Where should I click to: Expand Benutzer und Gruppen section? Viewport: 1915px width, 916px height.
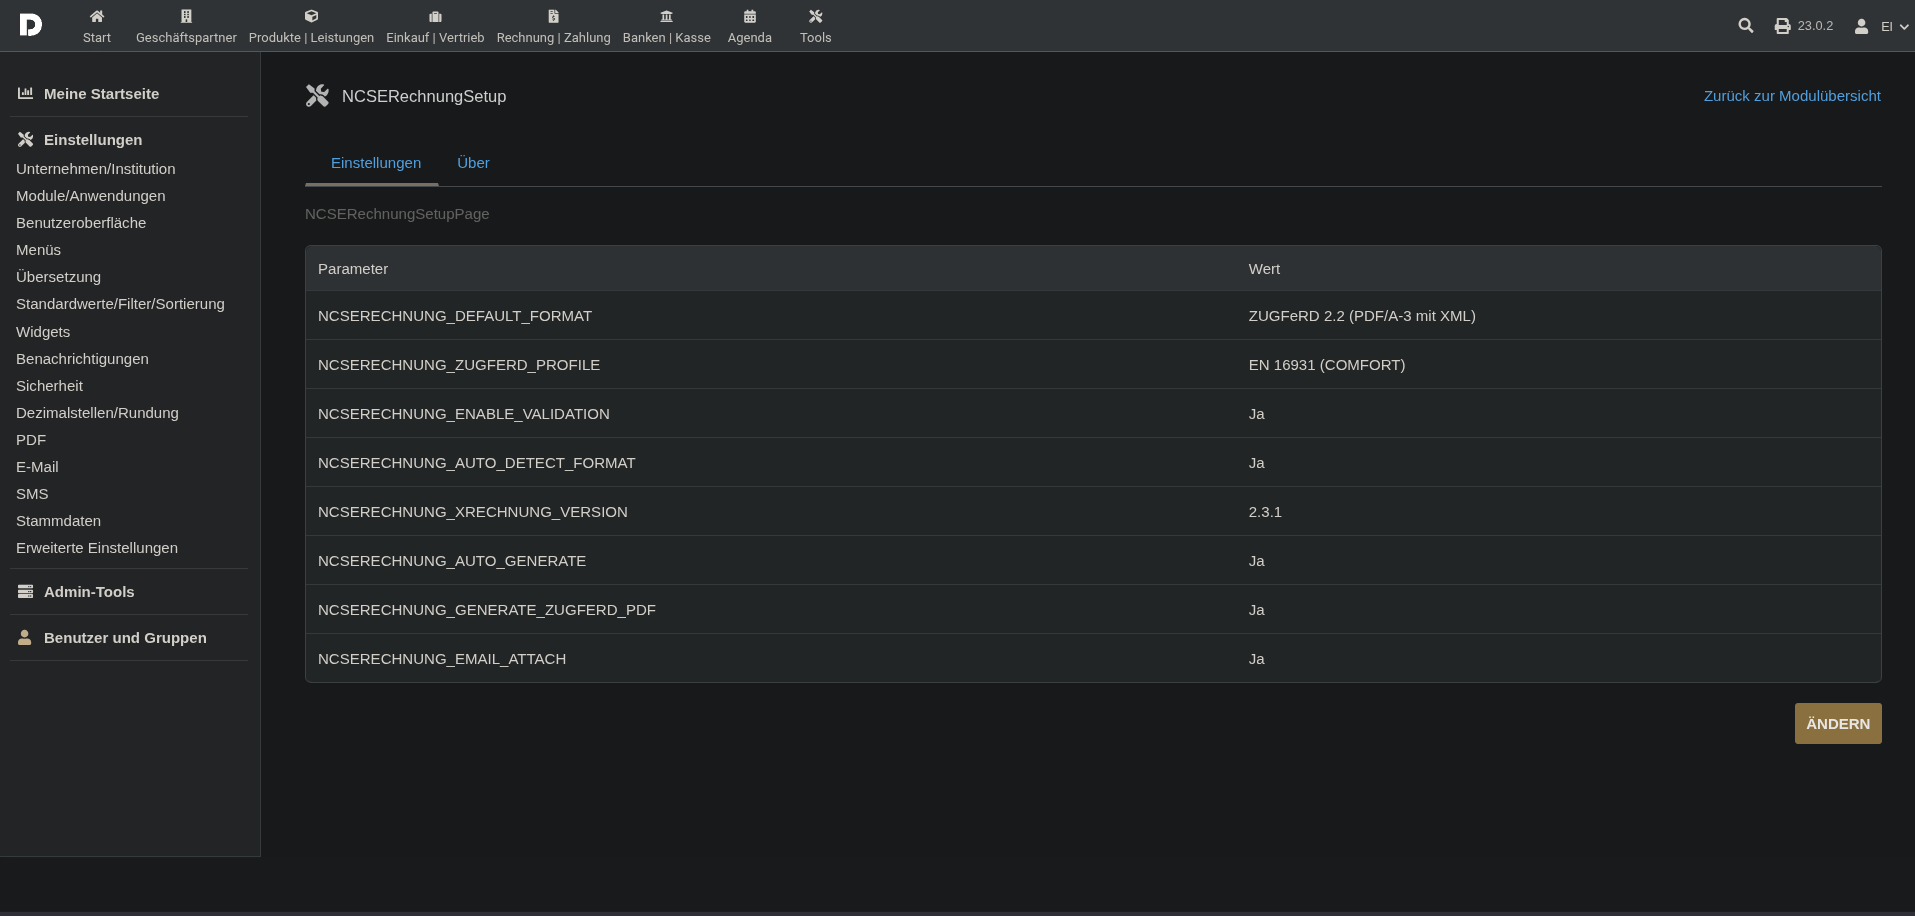pyautogui.click(x=125, y=638)
